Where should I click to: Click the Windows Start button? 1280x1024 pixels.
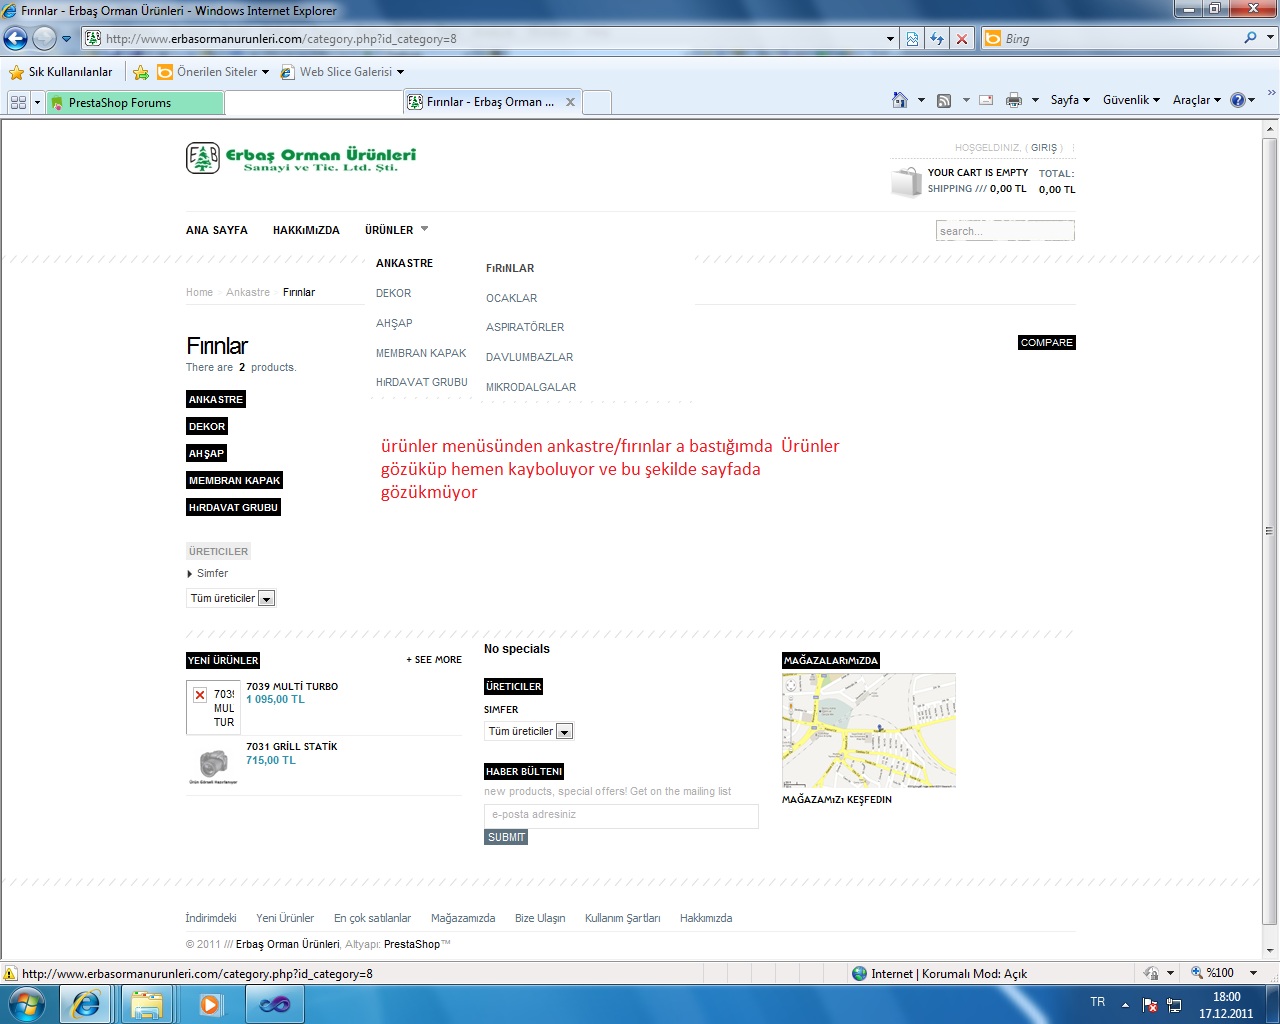pos(27,1003)
